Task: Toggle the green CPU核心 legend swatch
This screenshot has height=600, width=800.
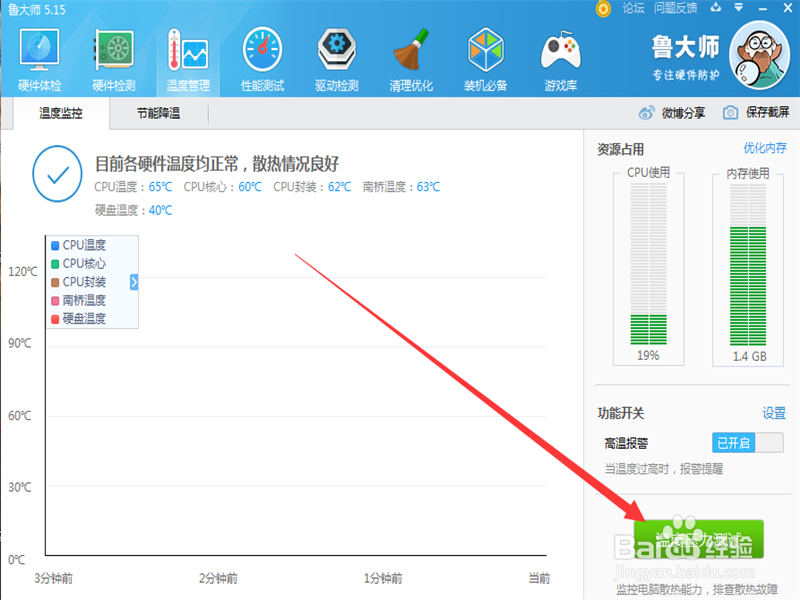Action: pos(55,264)
